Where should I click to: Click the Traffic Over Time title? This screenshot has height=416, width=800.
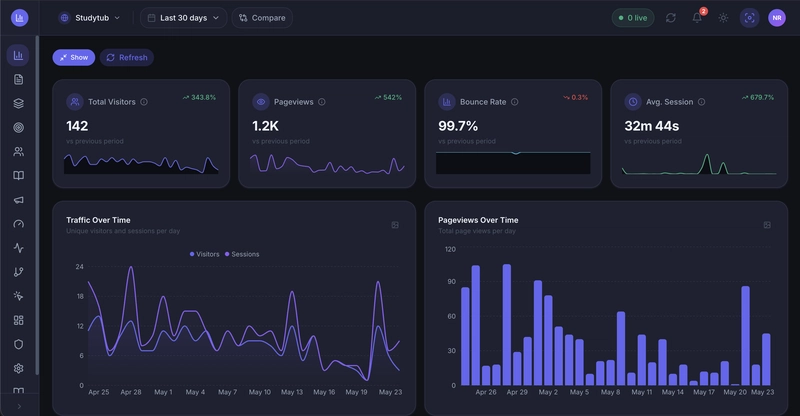pyautogui.click(x=98, y=220)
